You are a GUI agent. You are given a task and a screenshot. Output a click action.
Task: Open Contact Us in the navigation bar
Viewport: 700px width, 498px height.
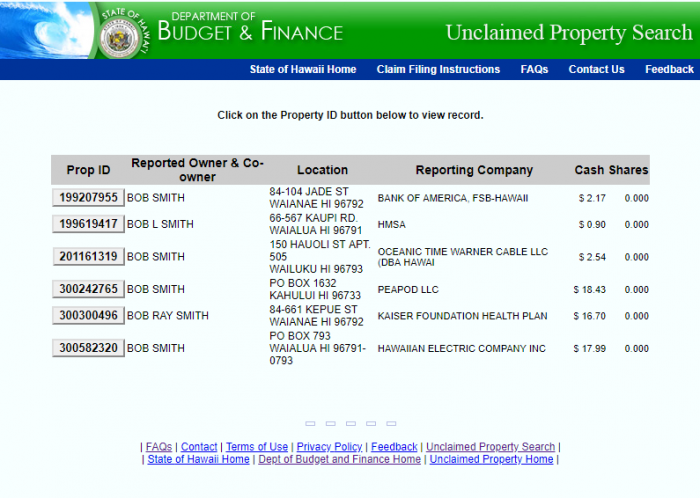(x=596, y=69)
